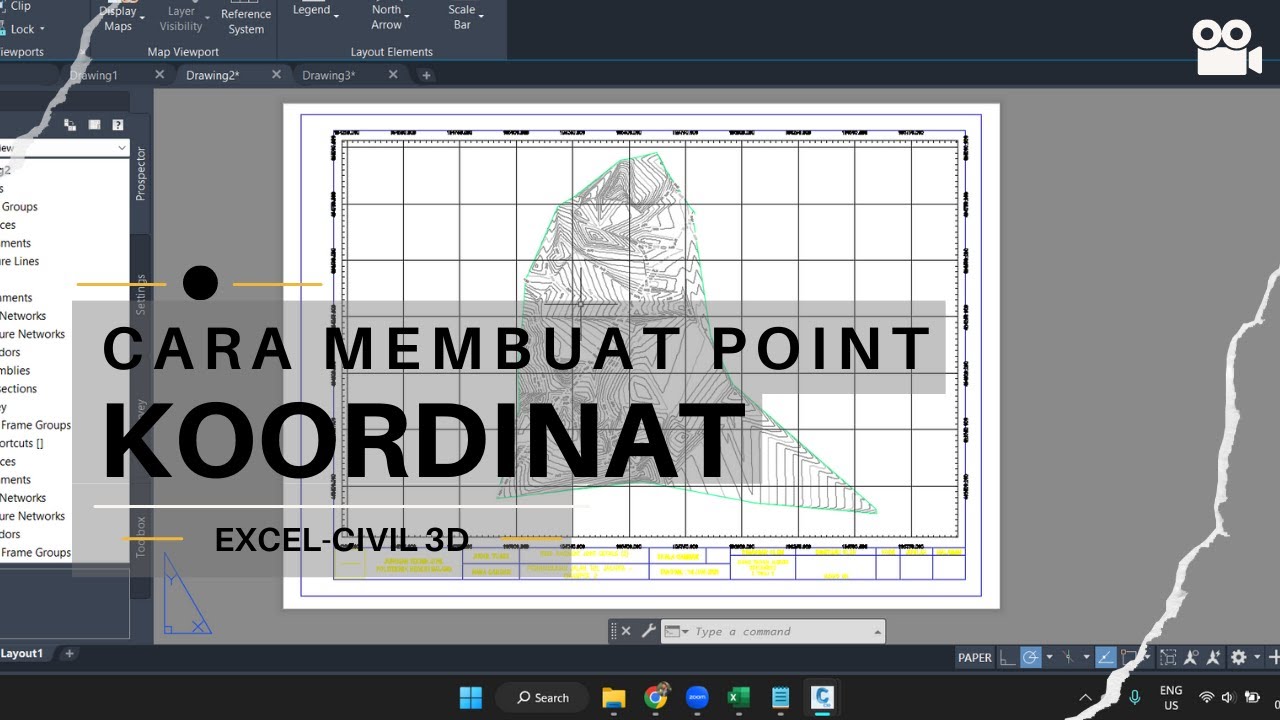Select Point Groups in Prospector tree
The width and height of the screenshot is (1280, 720).
tap(19, 207)
